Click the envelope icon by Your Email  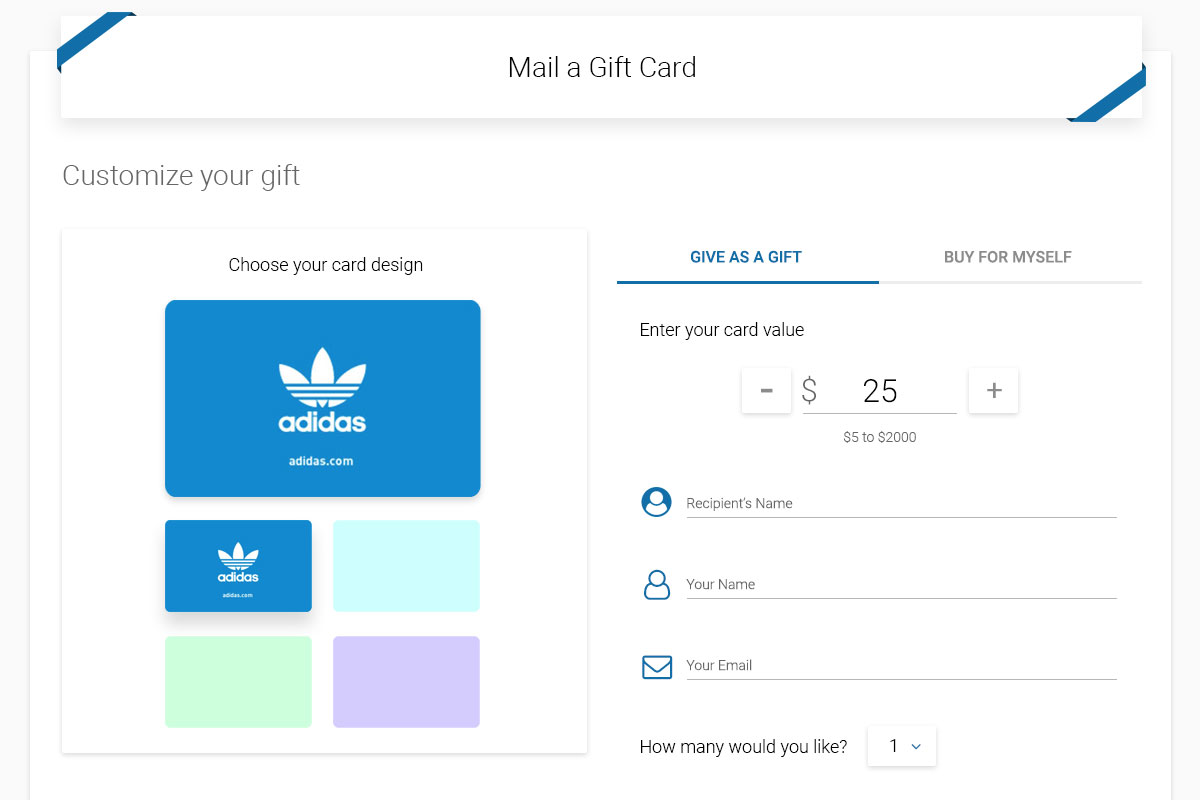[x=657, y=666]
